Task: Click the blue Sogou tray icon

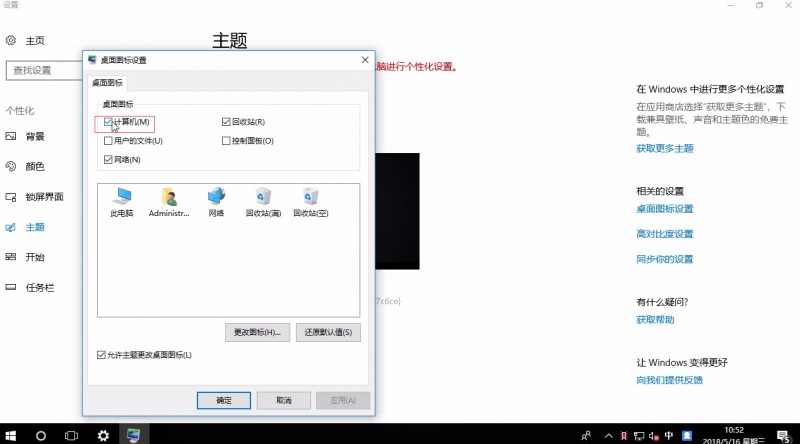Action: tap(687, 435)
